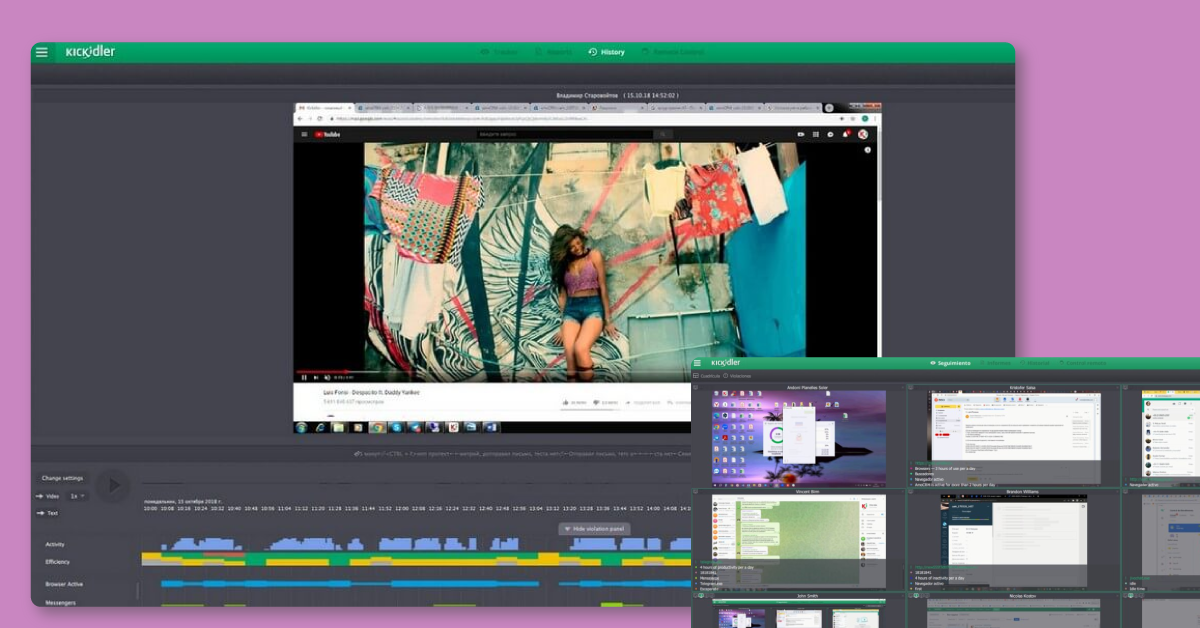1200x628 pixels.
Task: Switch to the History tab
Action: (x=606, y=52)
